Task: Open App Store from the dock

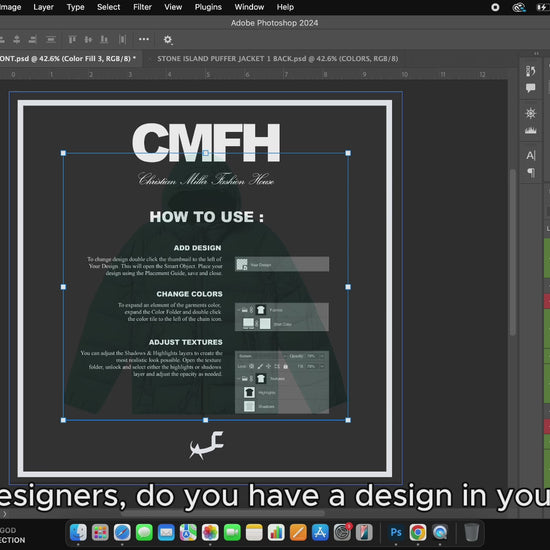Action: point(320,532)
